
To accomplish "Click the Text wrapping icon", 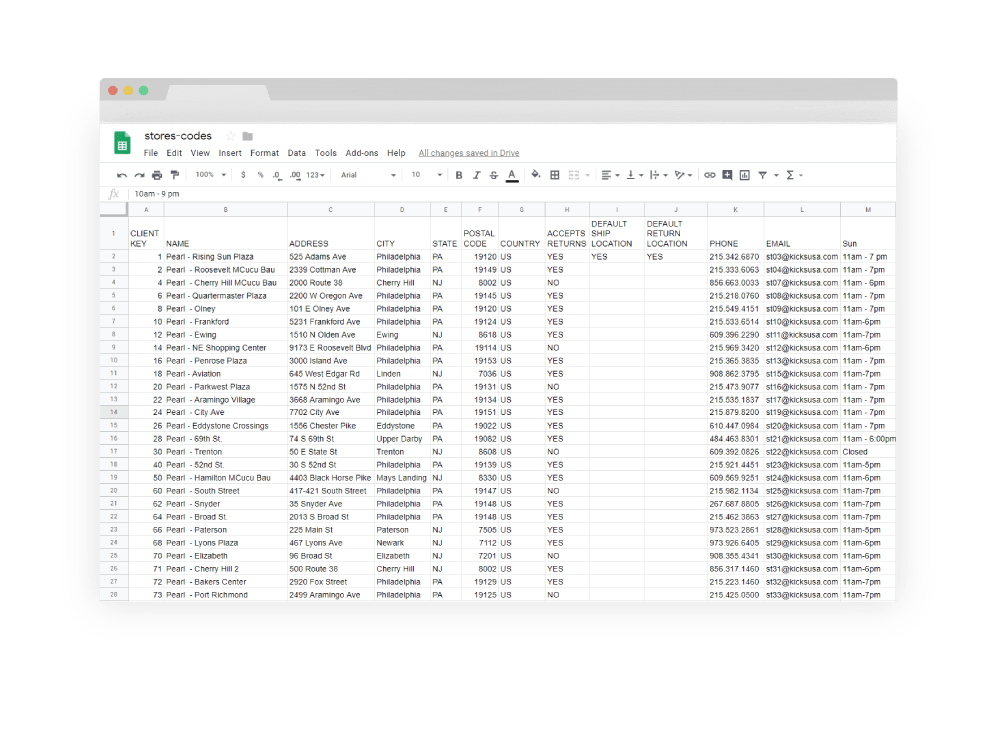I will click(654, 175).
